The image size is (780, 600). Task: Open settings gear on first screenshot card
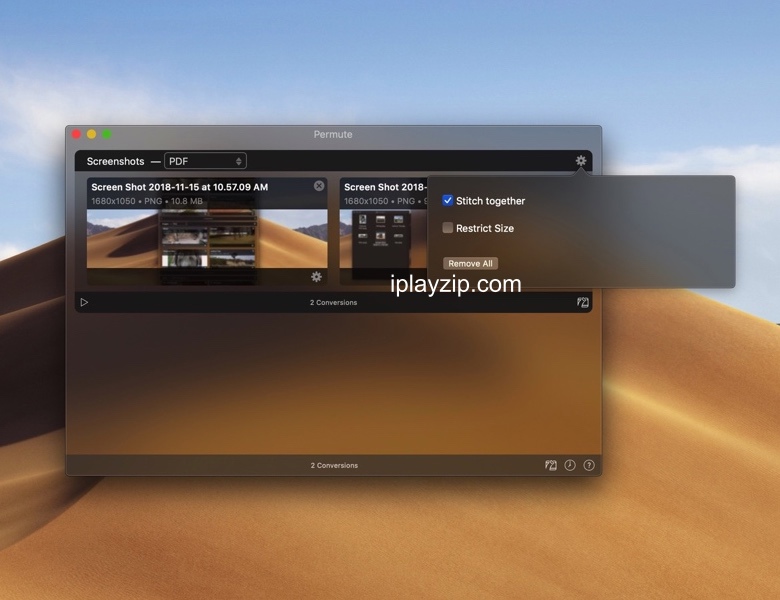[316, 277]
